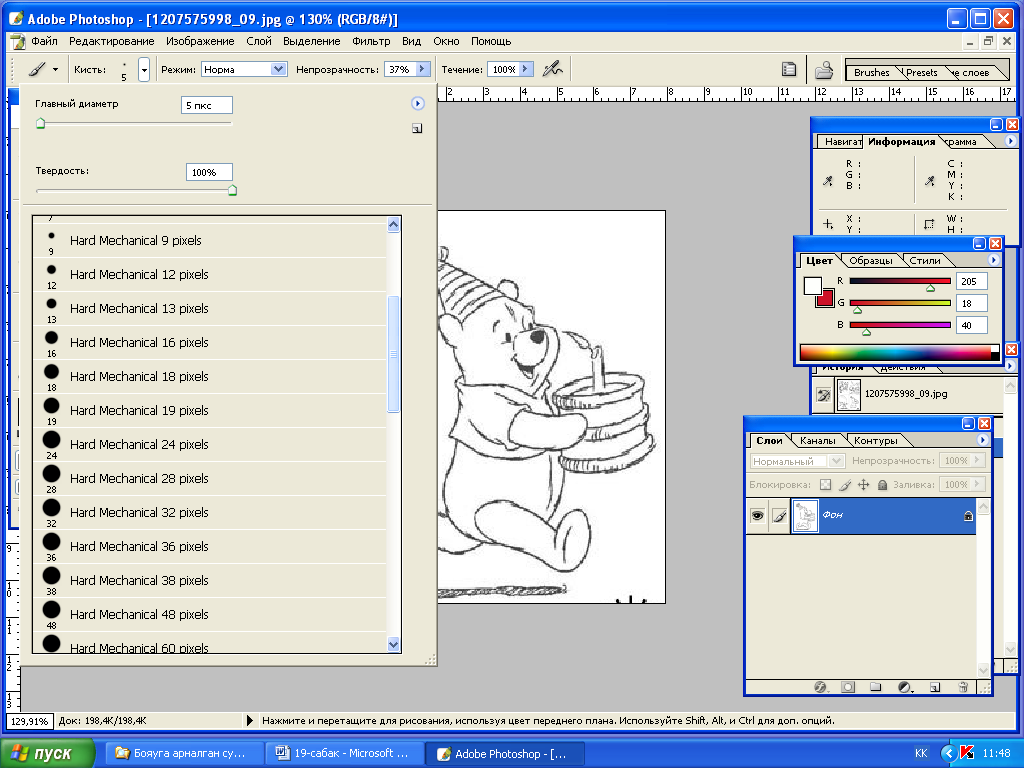Open the status bar info arrow
This screenshot has height=768, width=1024.
[249, 721]
